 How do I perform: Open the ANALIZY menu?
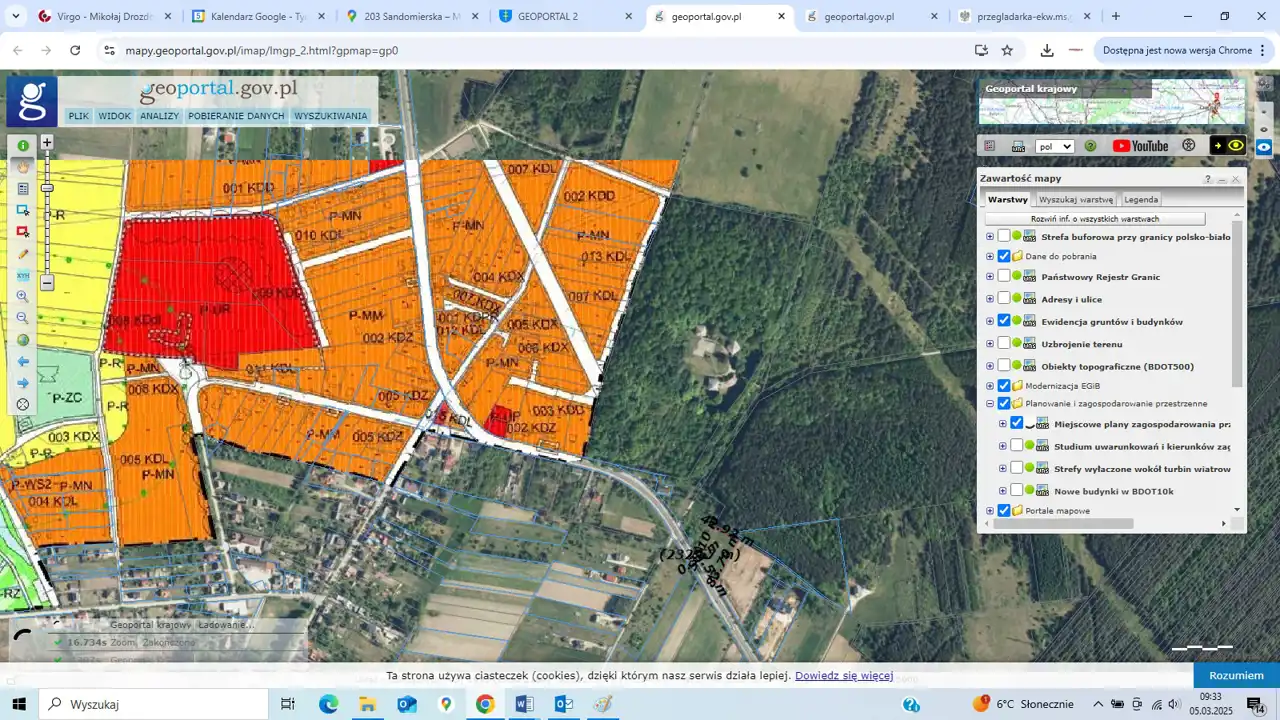(x=159, y=116)
